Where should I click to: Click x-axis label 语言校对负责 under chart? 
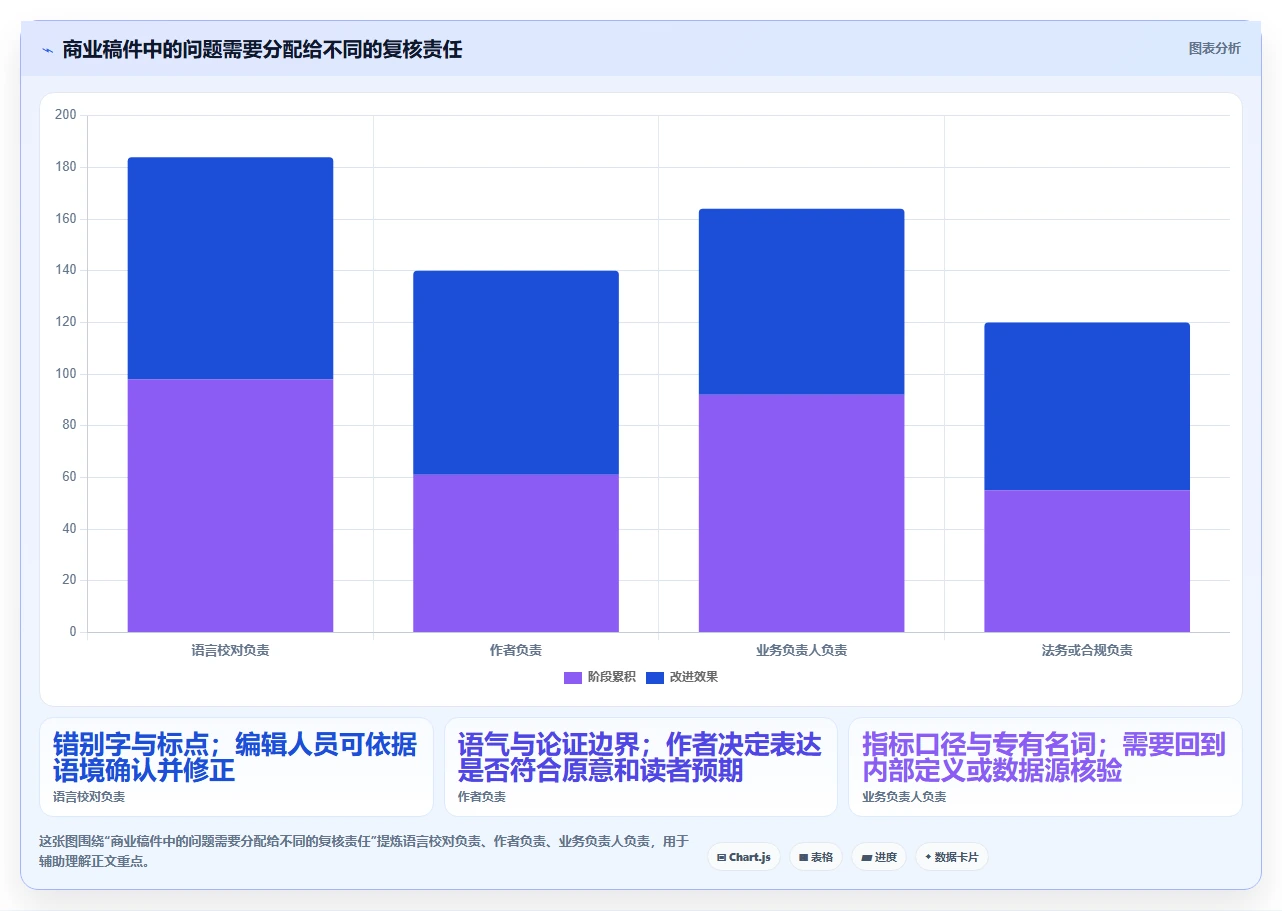point(230,650)
